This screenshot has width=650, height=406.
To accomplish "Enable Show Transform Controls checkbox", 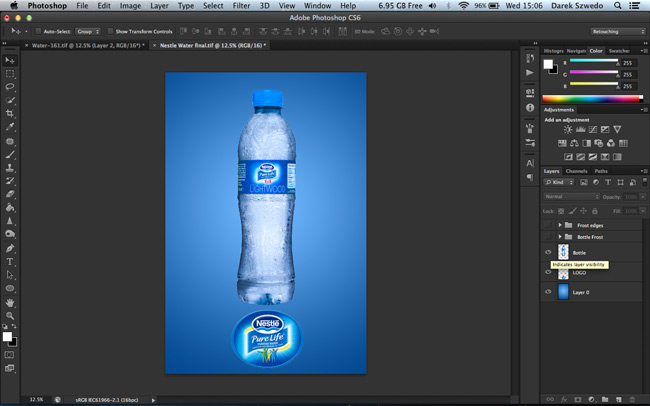I will [x=110, y=31].
